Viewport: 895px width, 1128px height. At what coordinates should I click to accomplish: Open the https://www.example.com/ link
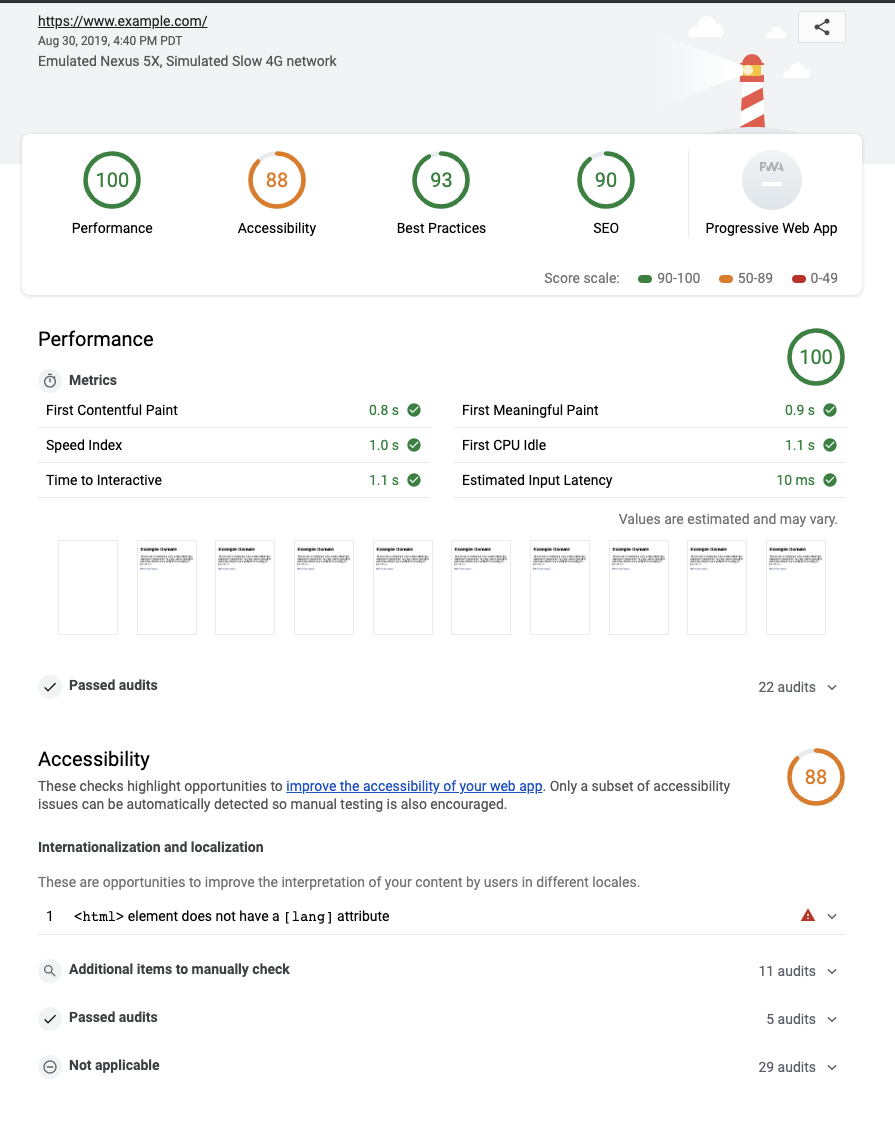pos(123,21)
